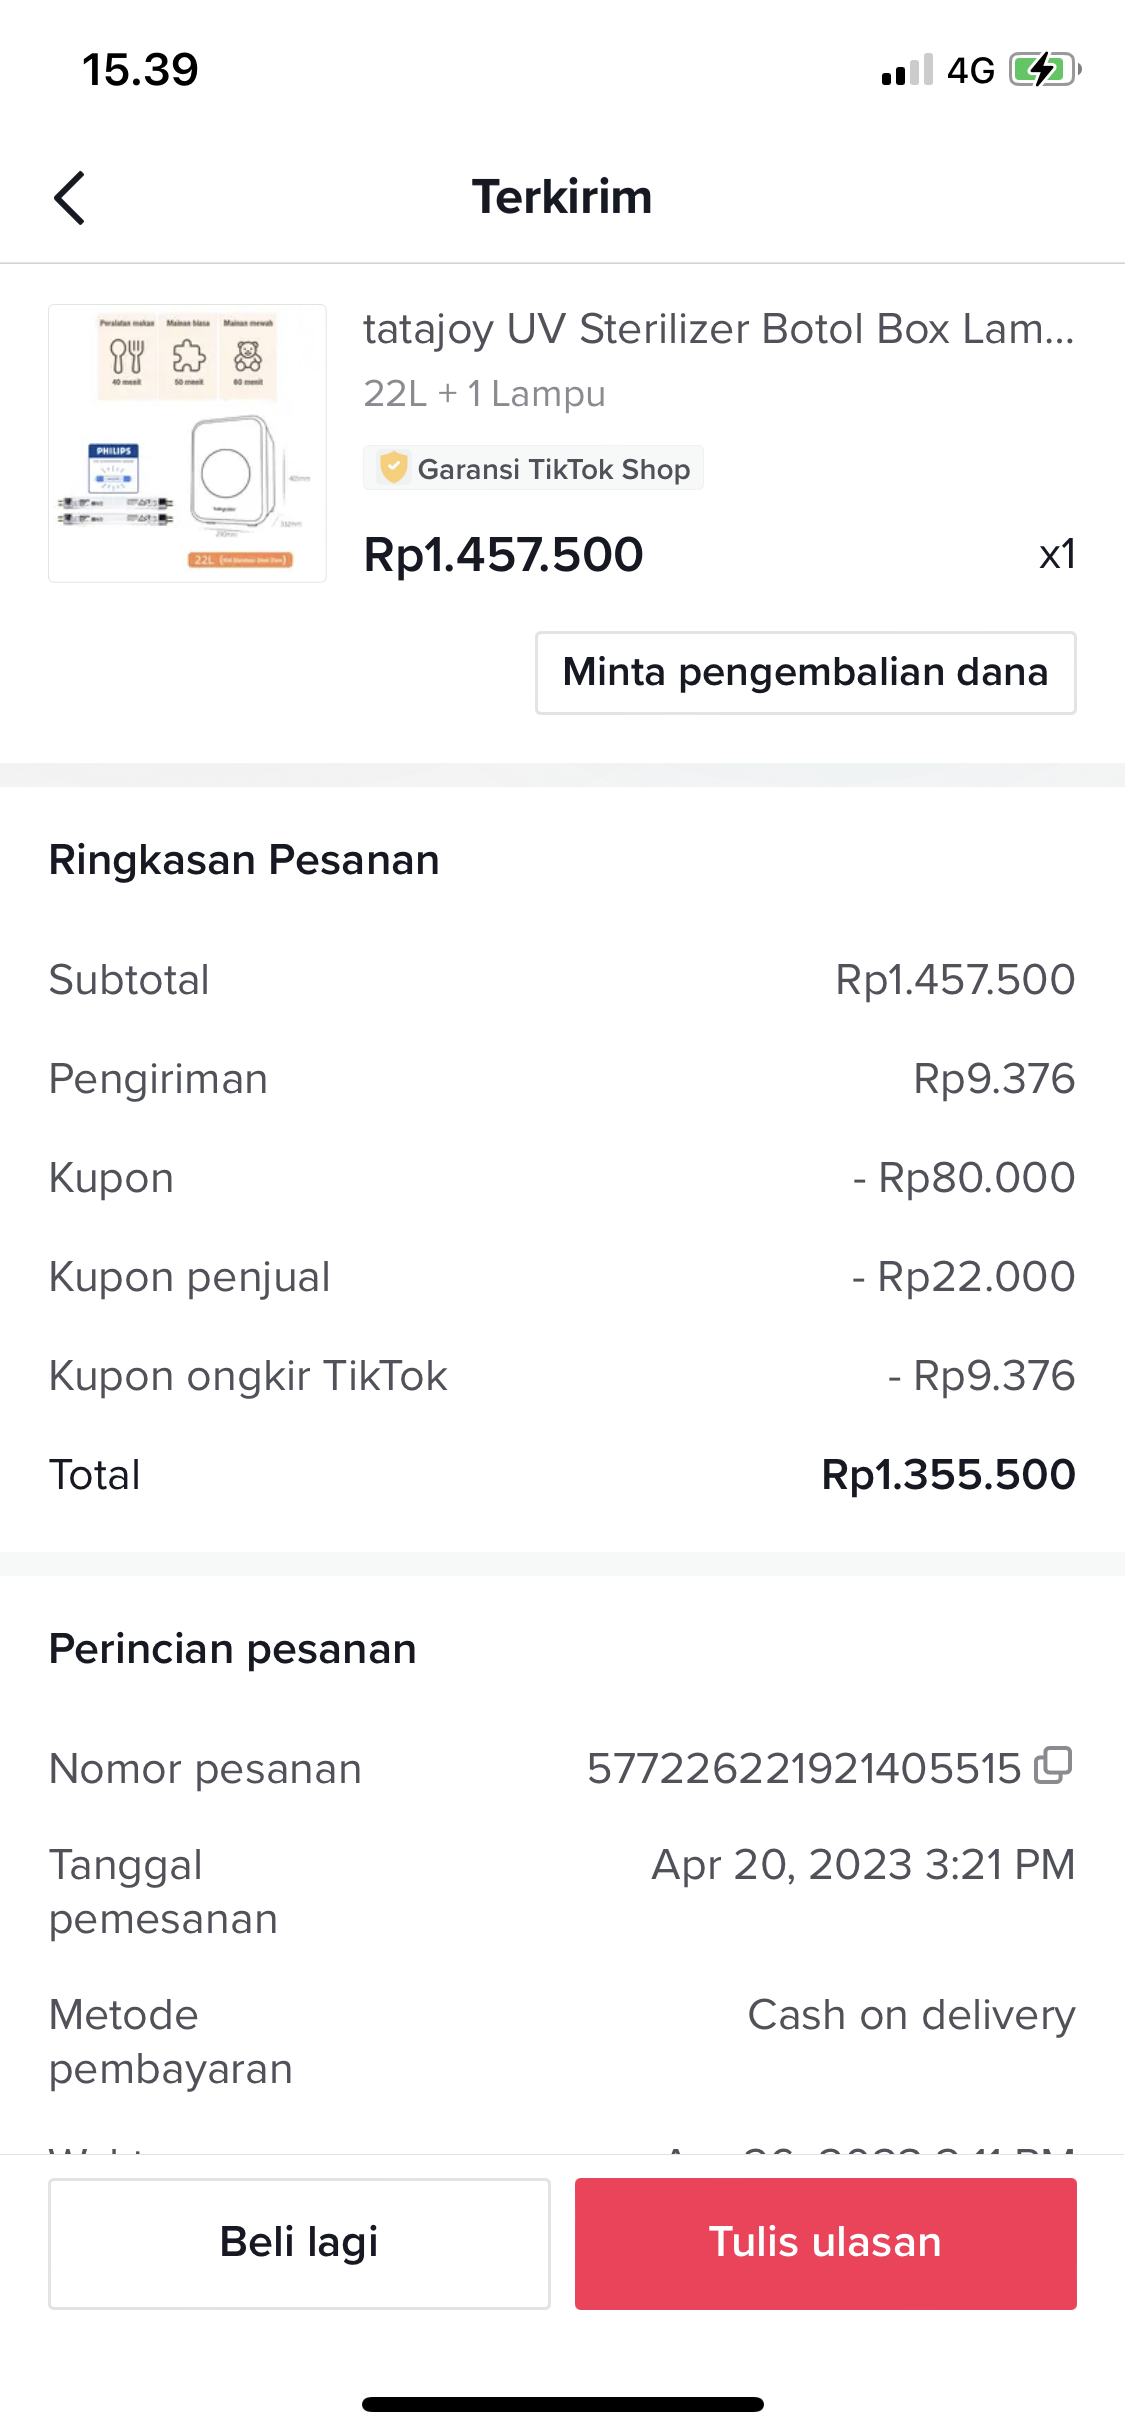Tap the product price Rp1.457.500
The image size is (1125, 2436).
(x=503, y=555)
